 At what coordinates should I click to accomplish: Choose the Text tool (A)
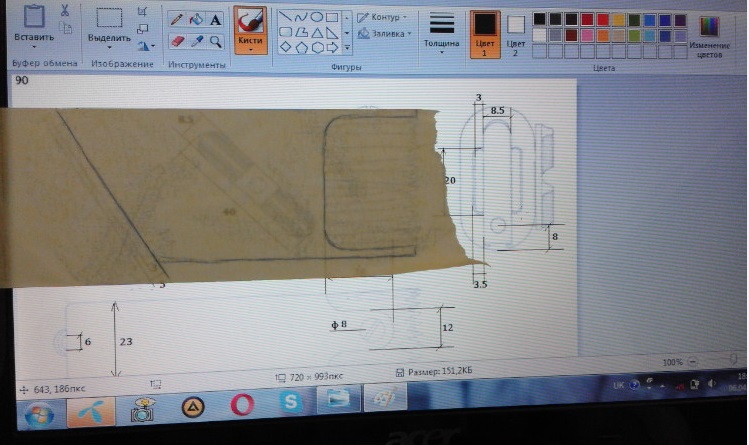click(215, 19)
